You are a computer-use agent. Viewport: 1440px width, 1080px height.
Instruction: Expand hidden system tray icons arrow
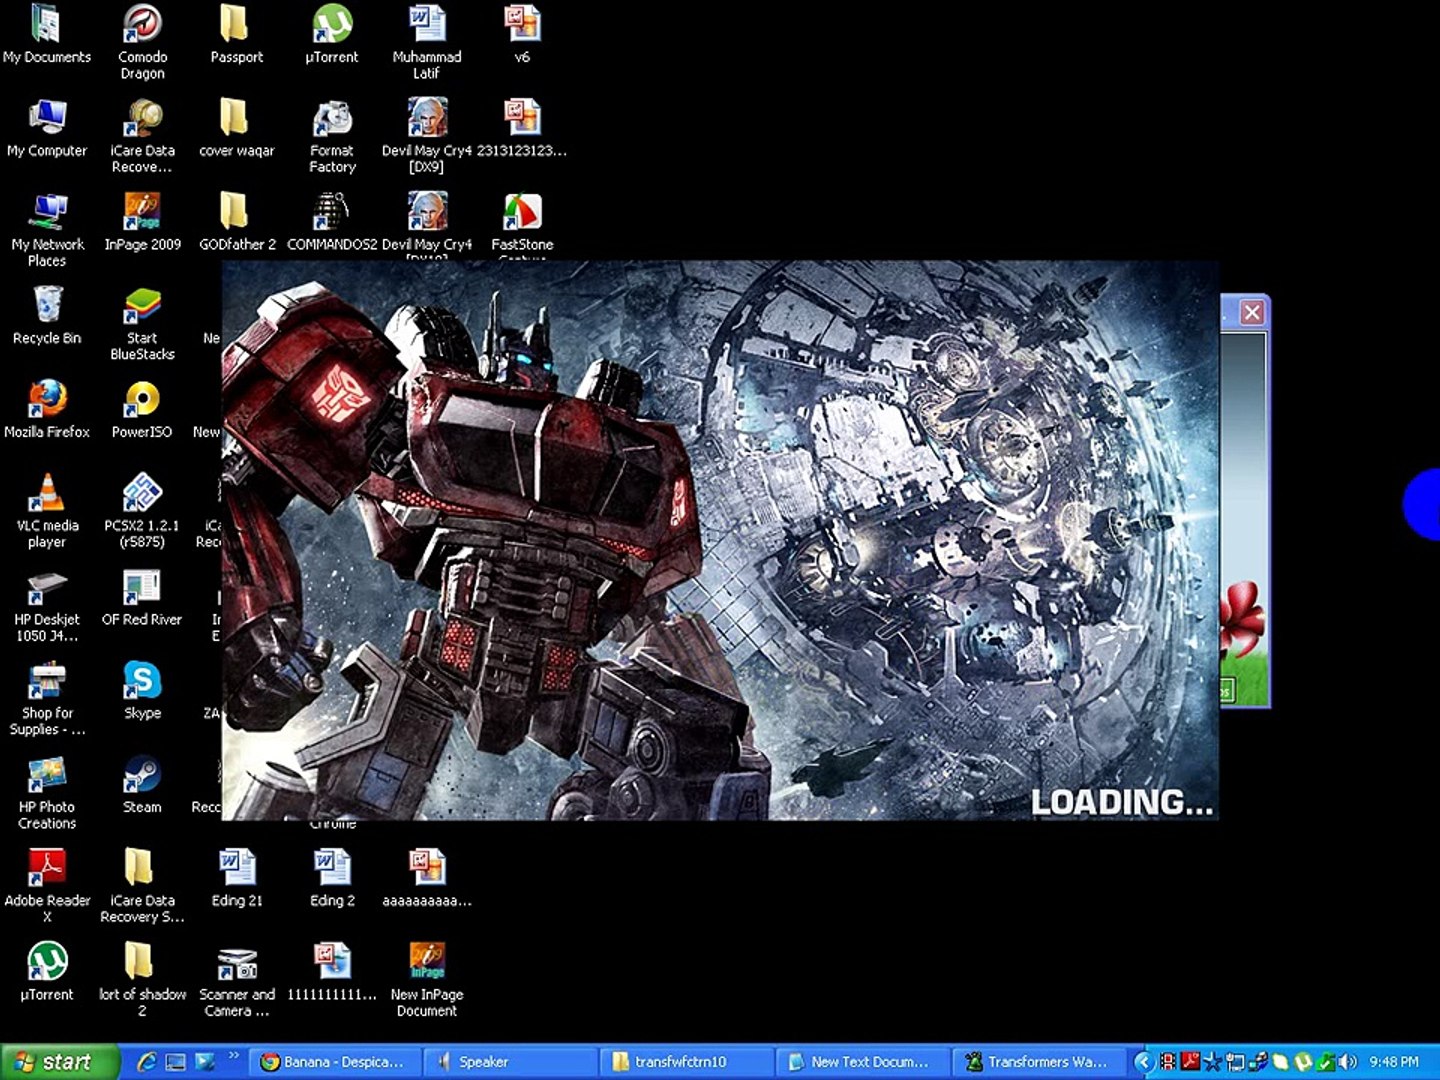coord(1145,1062)
